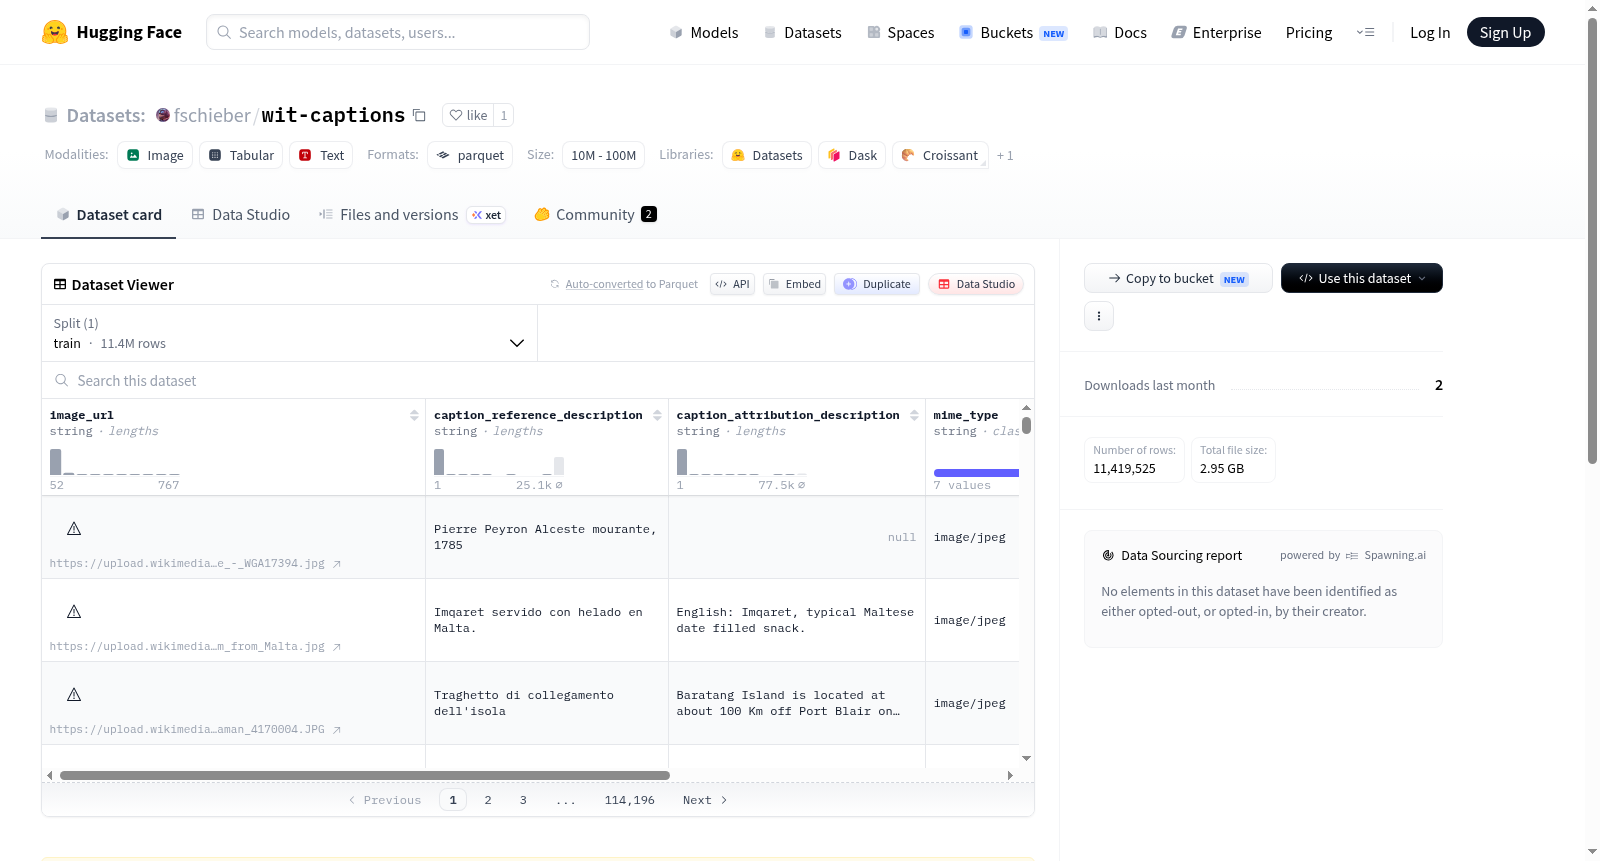Go to Models in top navigation
This screenshot has width=1600, height=861.
(704, 32)
